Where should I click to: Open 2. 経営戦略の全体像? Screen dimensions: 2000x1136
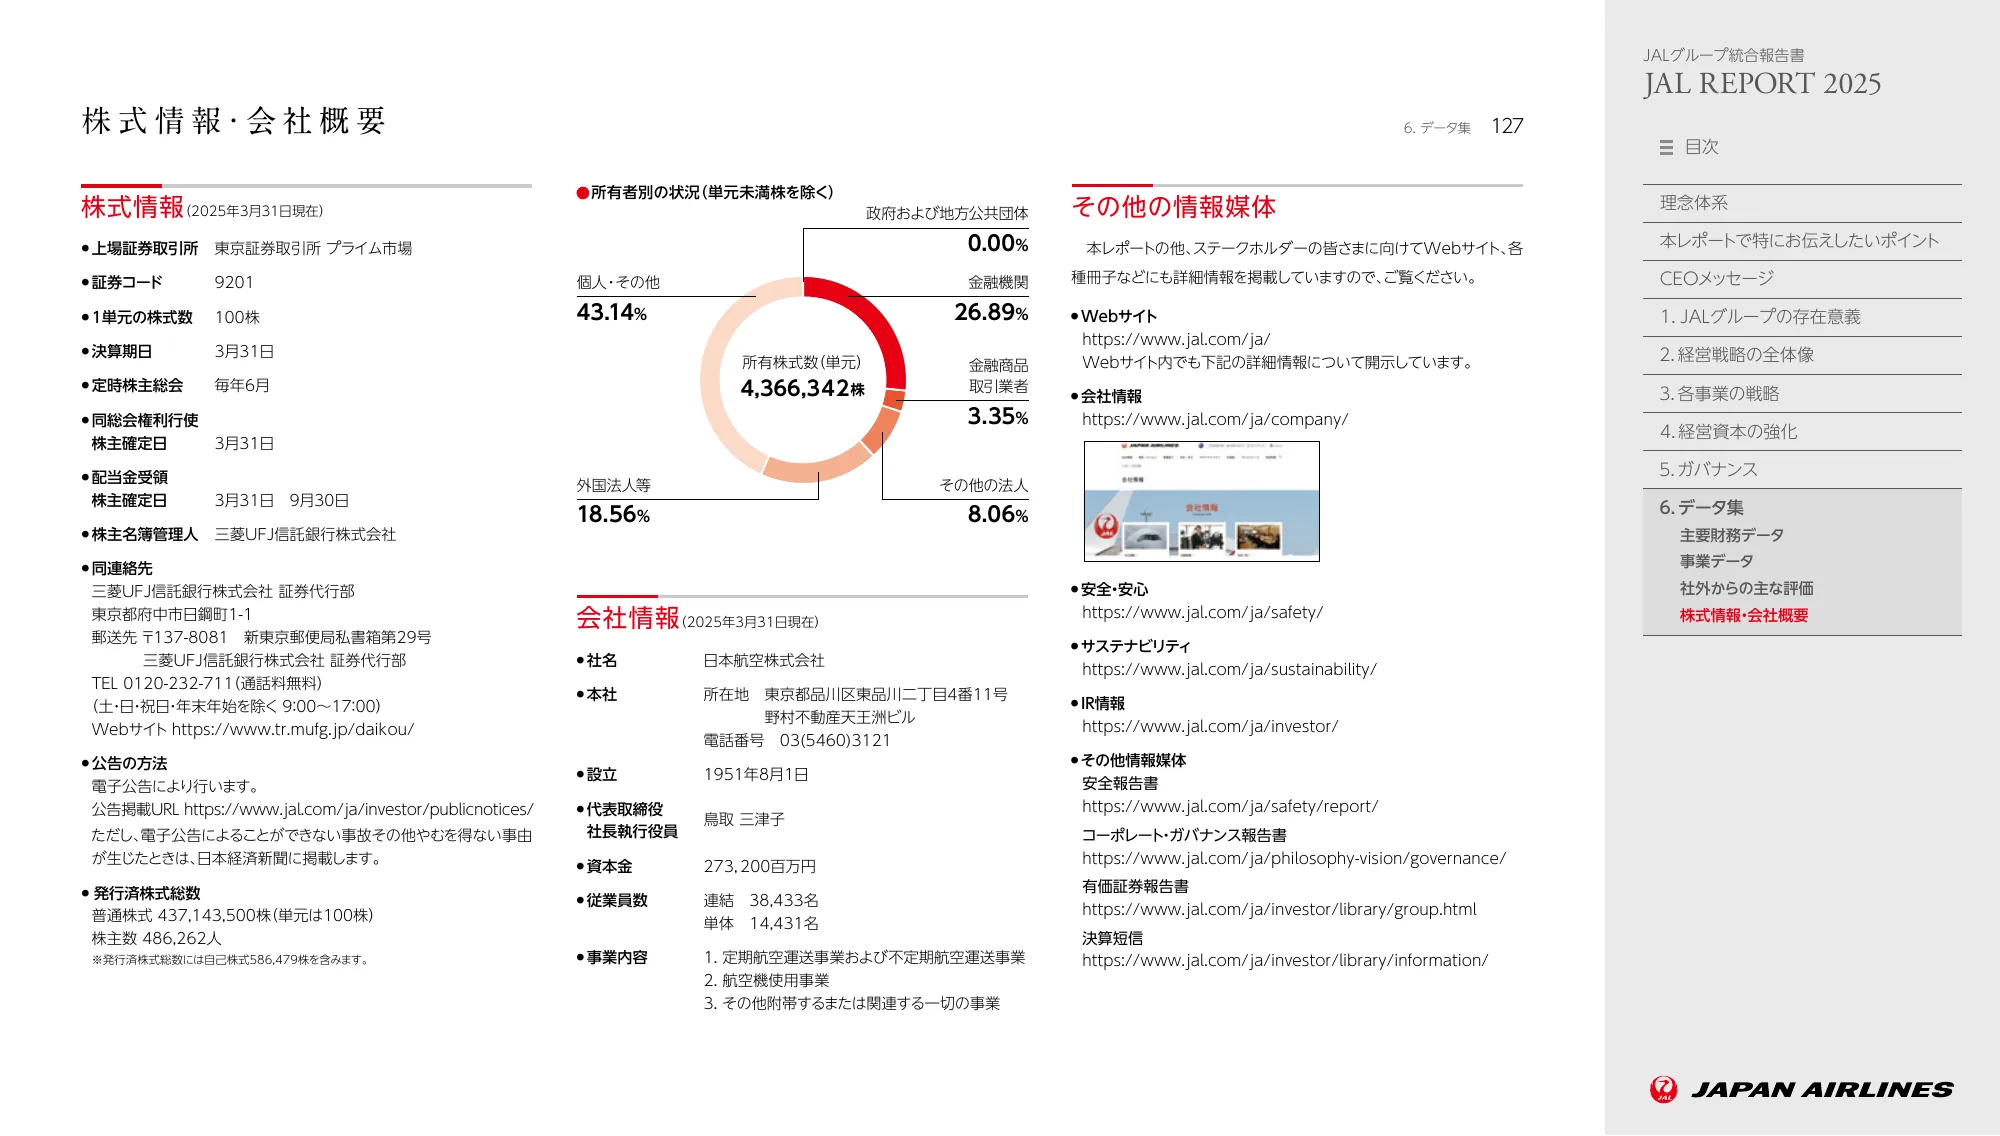[1802, 355]
